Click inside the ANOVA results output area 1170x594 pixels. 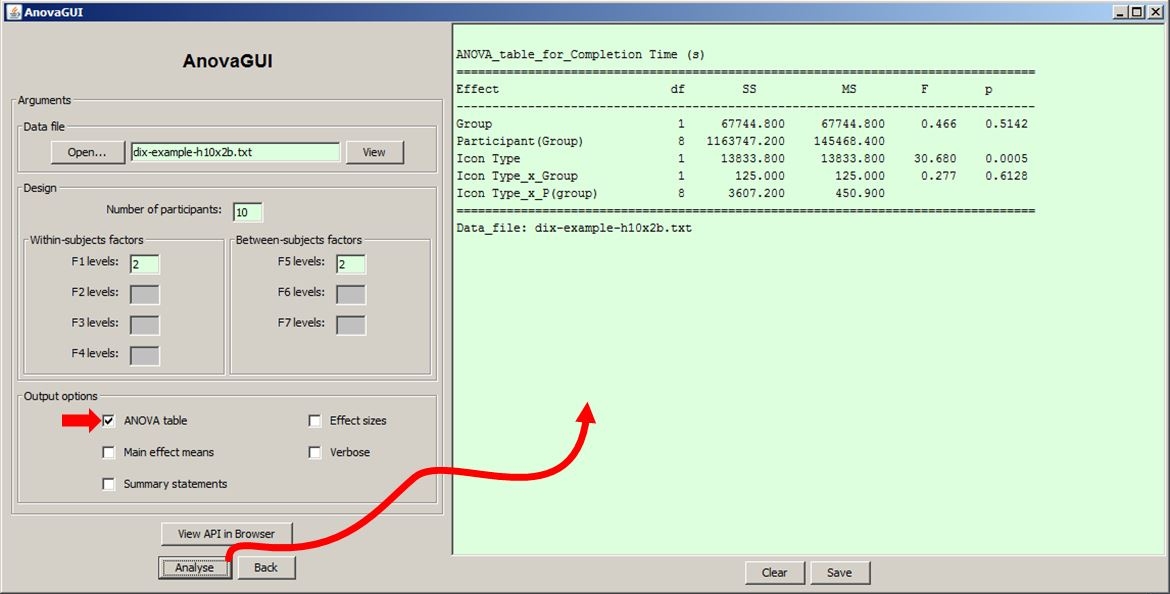809,290
